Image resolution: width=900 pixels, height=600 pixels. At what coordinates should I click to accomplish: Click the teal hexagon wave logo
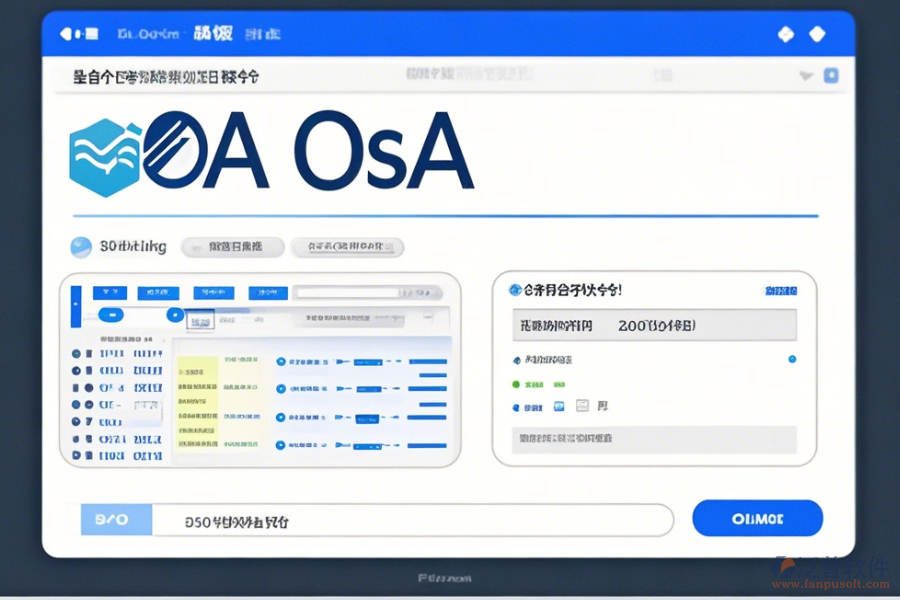(x=105, y=157)
